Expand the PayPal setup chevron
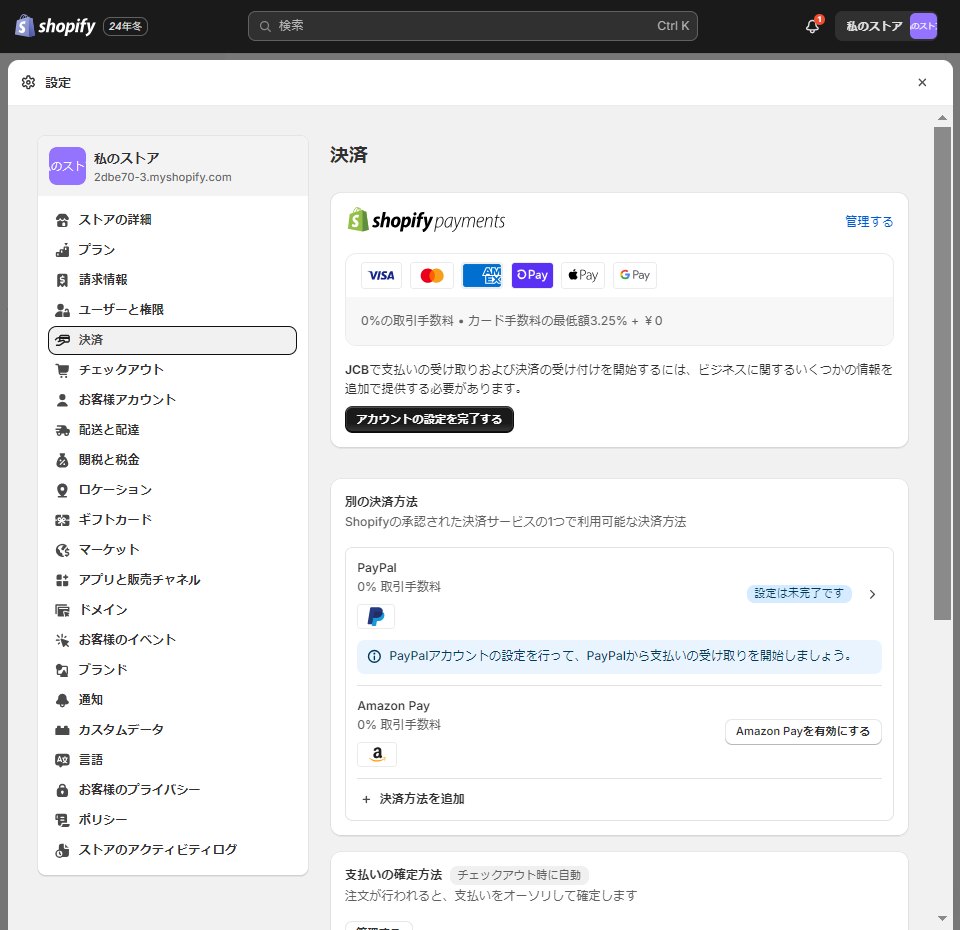960x930 pixels. coord(872,594)
